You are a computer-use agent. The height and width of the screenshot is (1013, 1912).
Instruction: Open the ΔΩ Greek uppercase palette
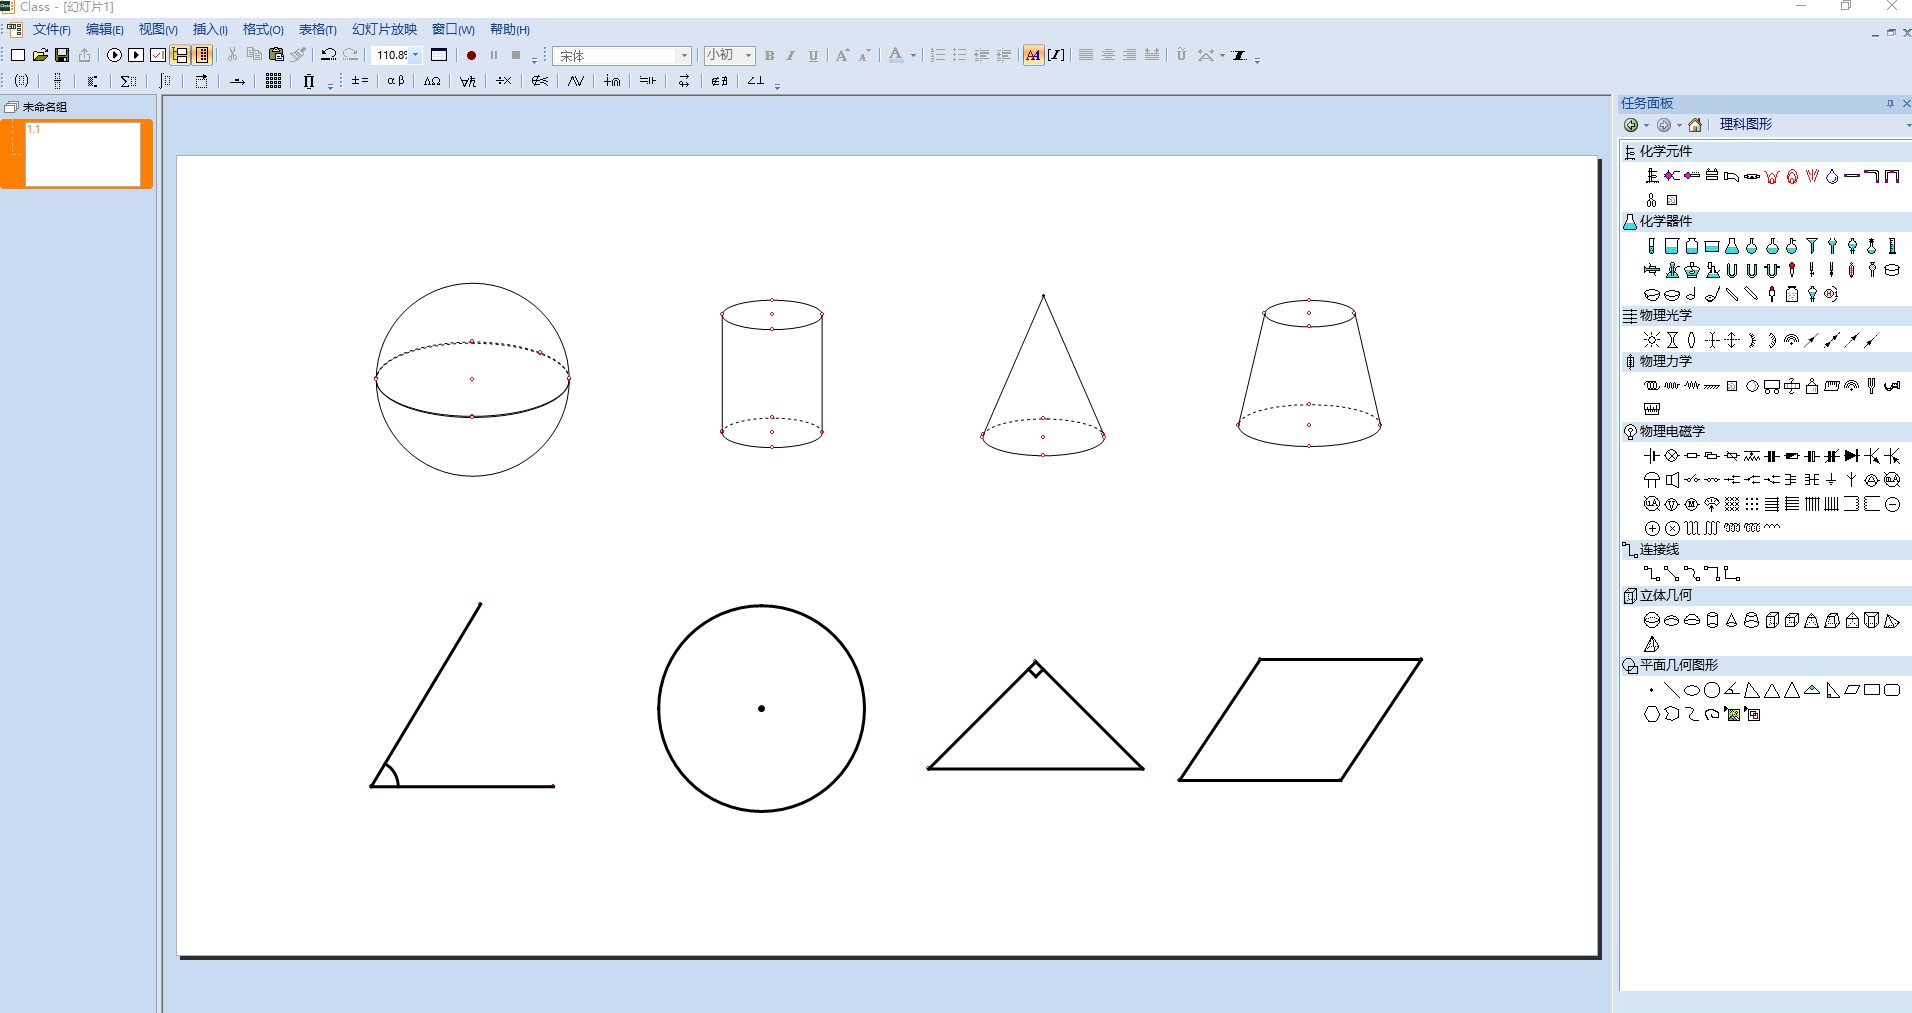pos(432,81)
